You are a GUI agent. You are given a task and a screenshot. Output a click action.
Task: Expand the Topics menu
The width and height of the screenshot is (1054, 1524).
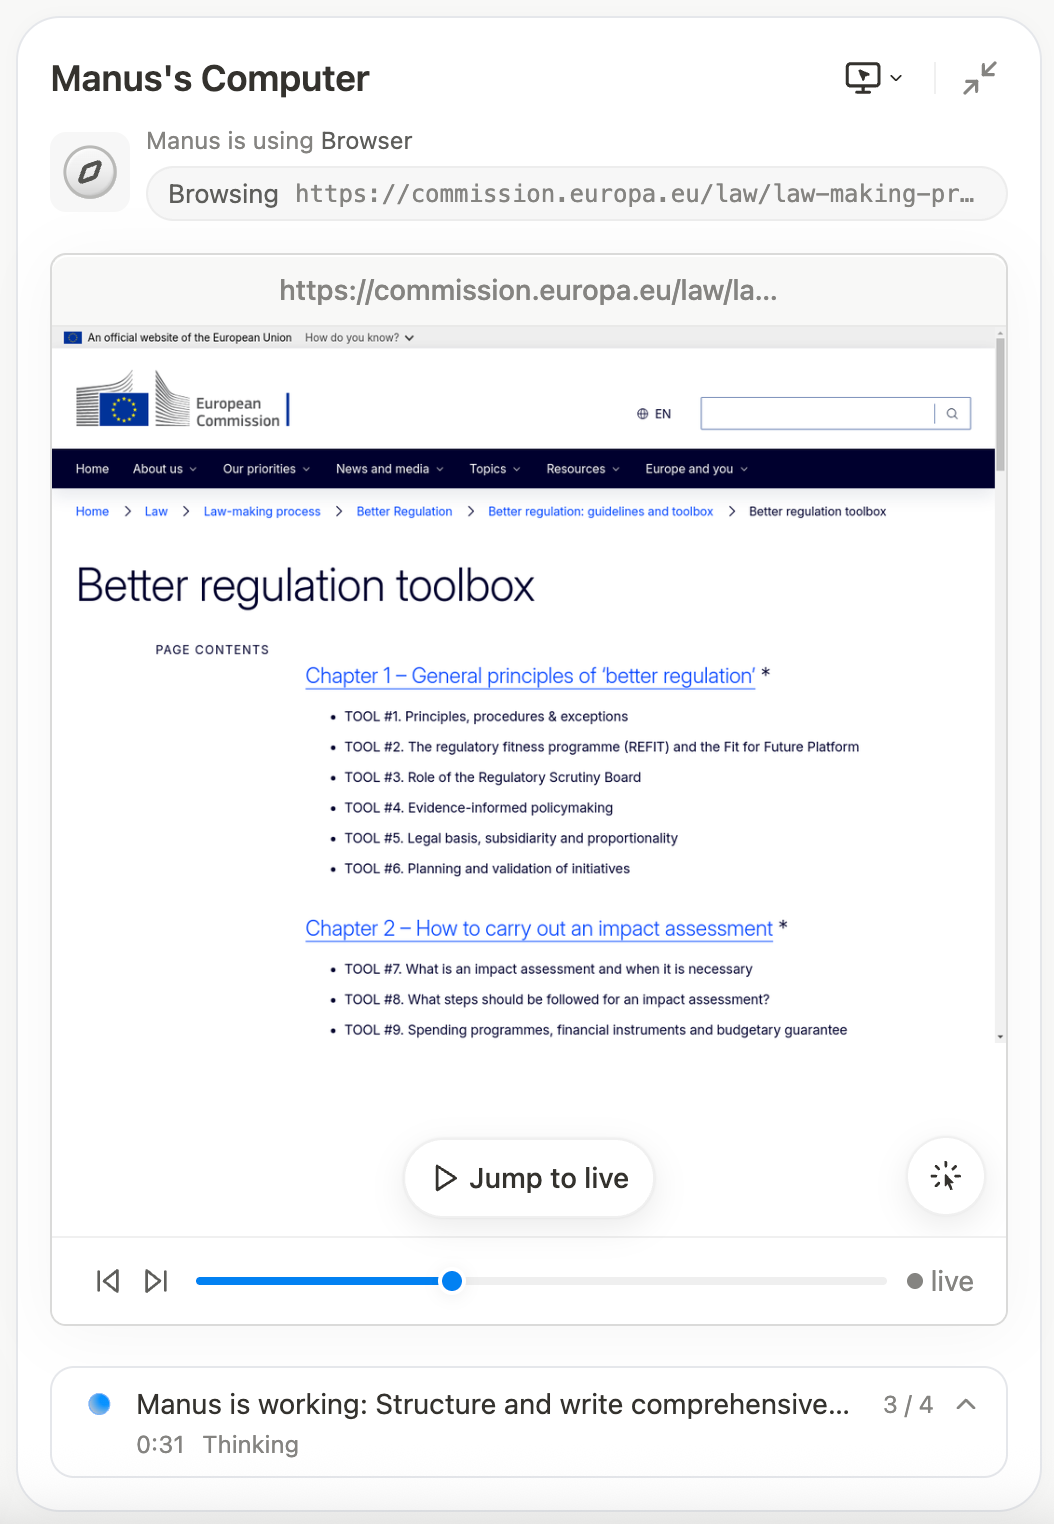click(495, 469)
